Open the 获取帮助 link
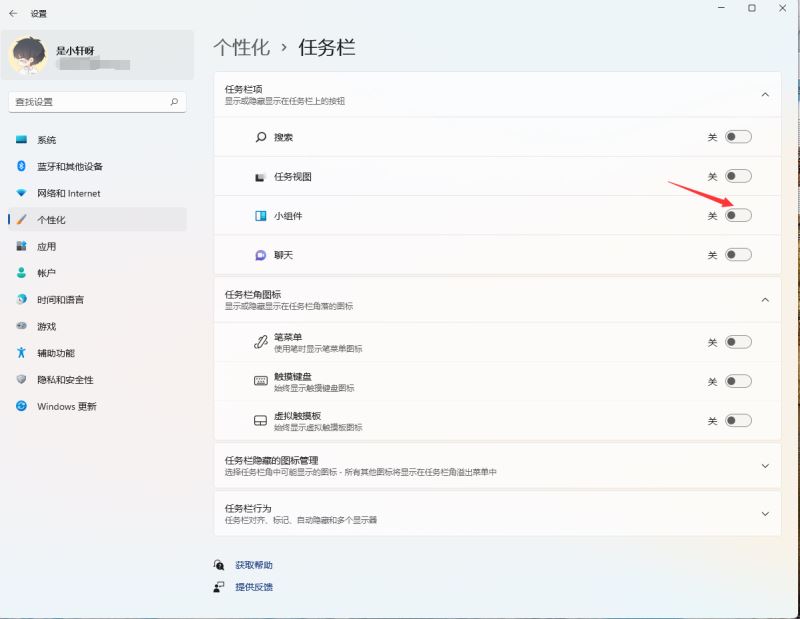The image size is (800, 619). [x=254, y=565]
